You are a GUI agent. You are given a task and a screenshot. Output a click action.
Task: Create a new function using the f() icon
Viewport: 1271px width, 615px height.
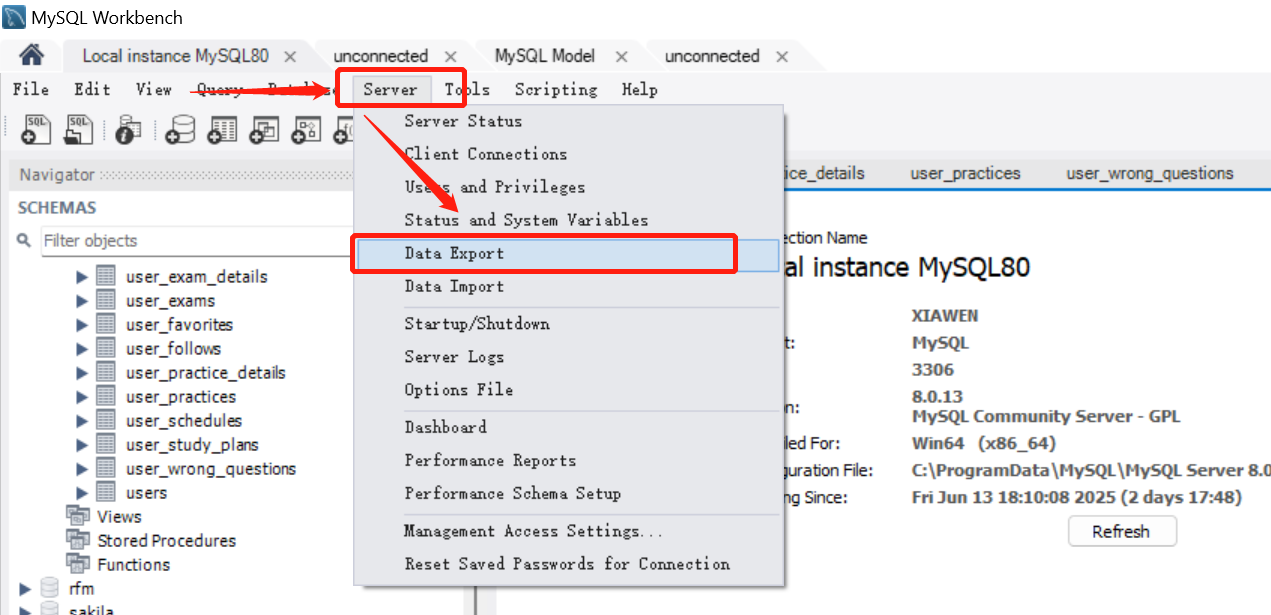point(343,130)
